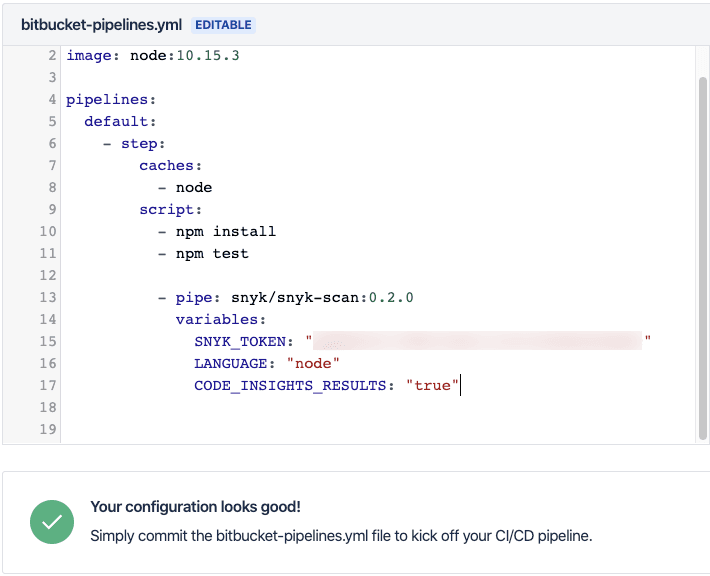Click line number 13 in gutter
The height and width of the screenshot is (576, 710).
[x=48, y=298]
